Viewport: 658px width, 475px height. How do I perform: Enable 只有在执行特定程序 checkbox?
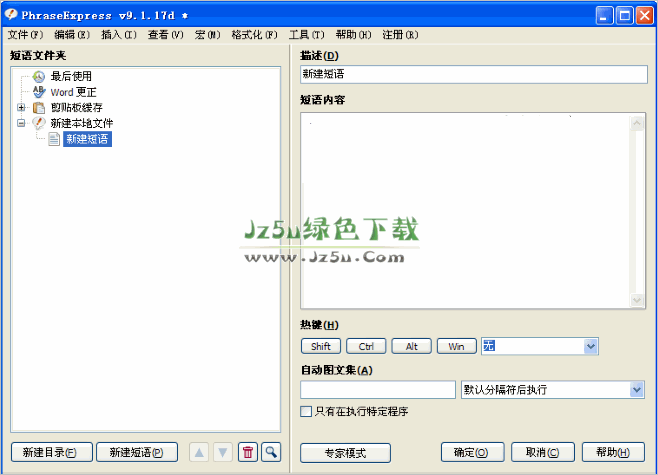tap(306, 412)
